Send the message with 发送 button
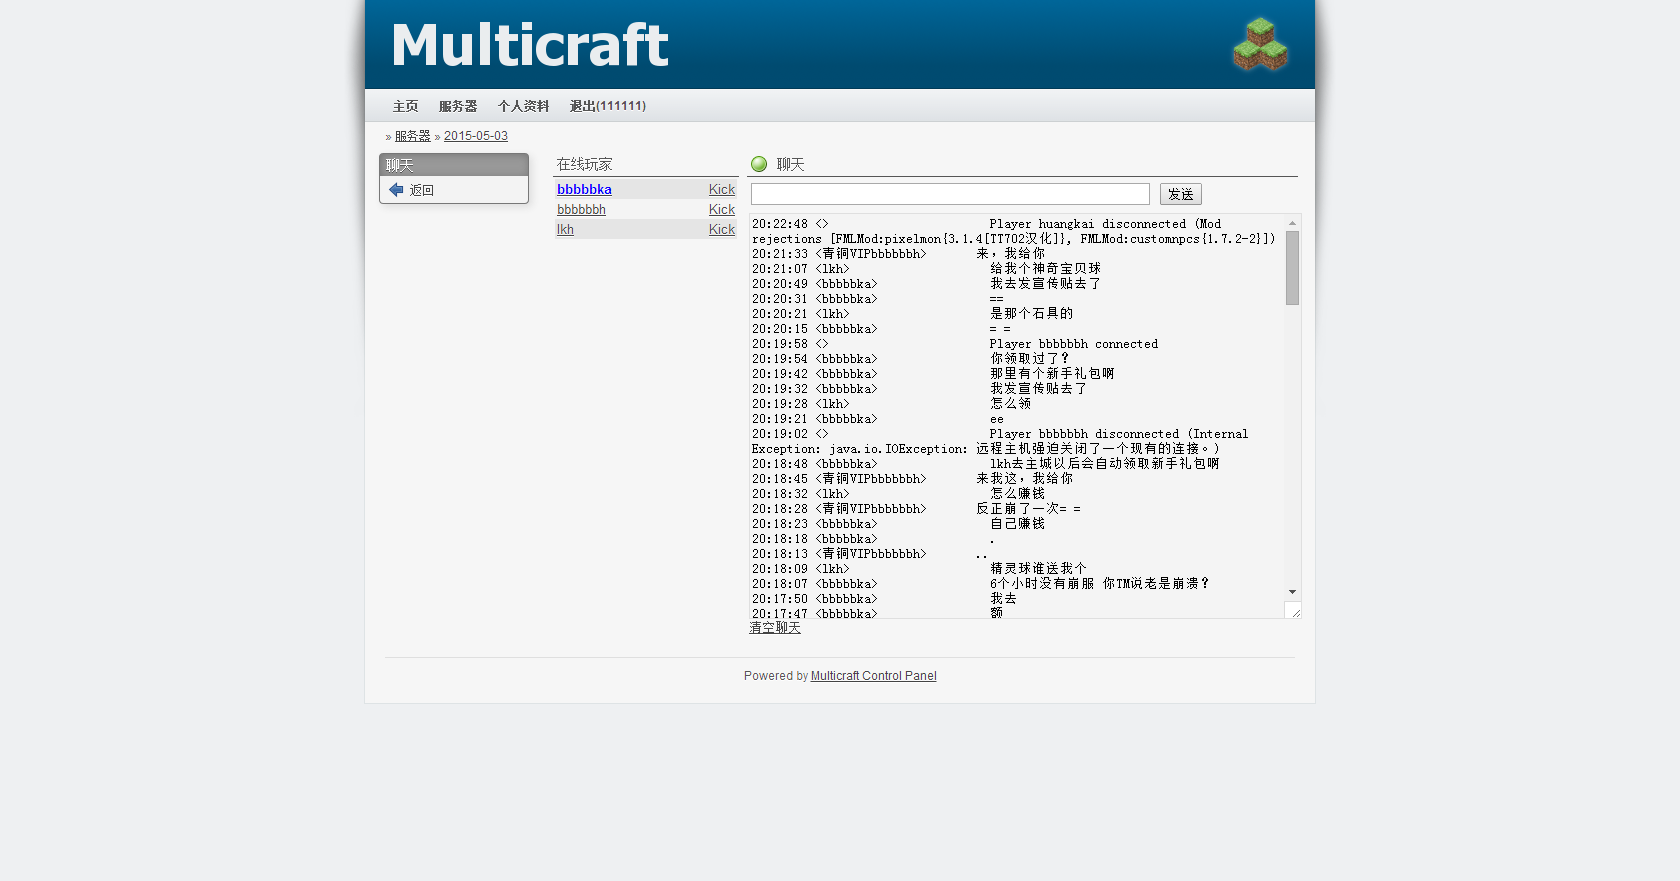 pyautogui.click(x=1181, y=194)
